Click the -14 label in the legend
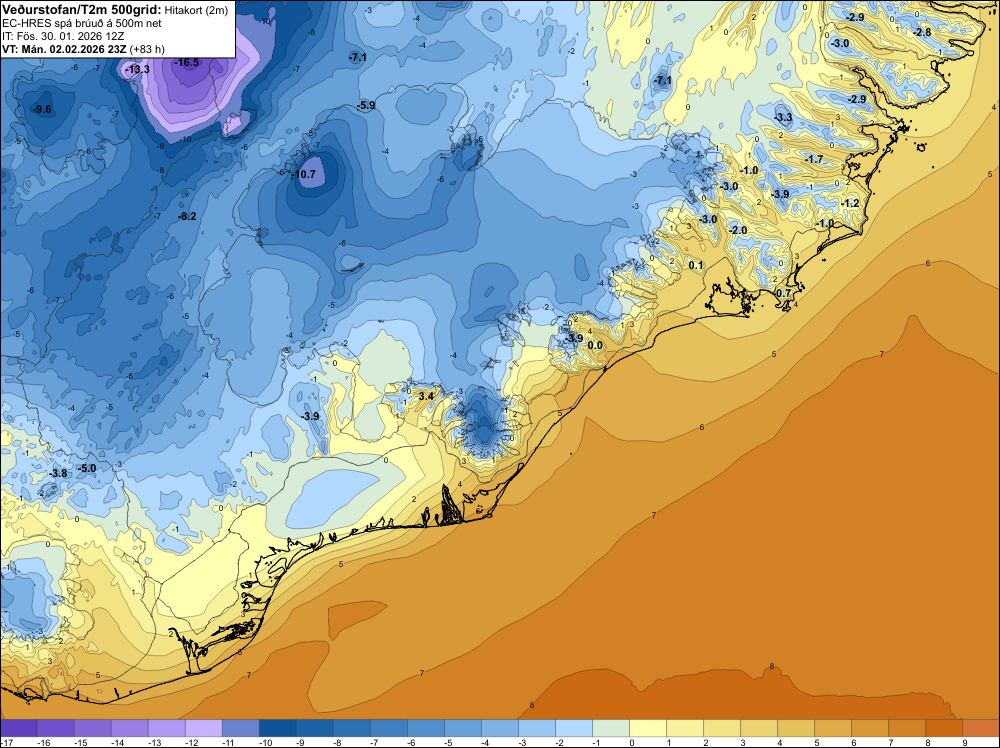The image size is (1000, 748). pyautogui.click(x=117, y=742)
